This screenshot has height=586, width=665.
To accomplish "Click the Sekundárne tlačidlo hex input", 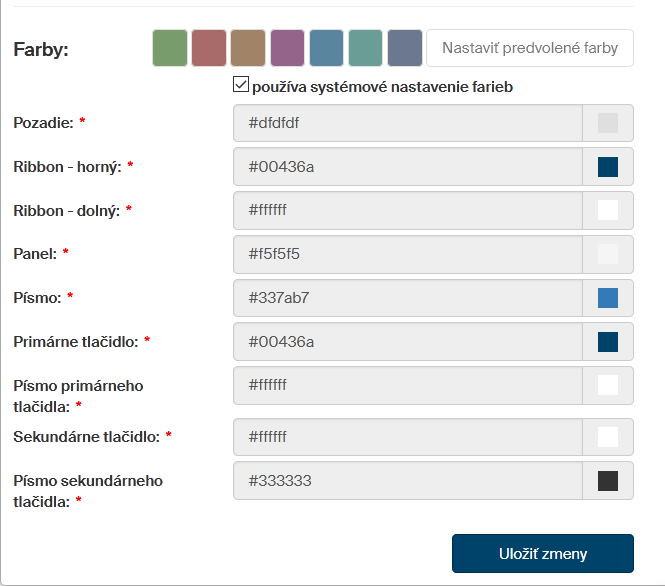I will click(407, 437).
